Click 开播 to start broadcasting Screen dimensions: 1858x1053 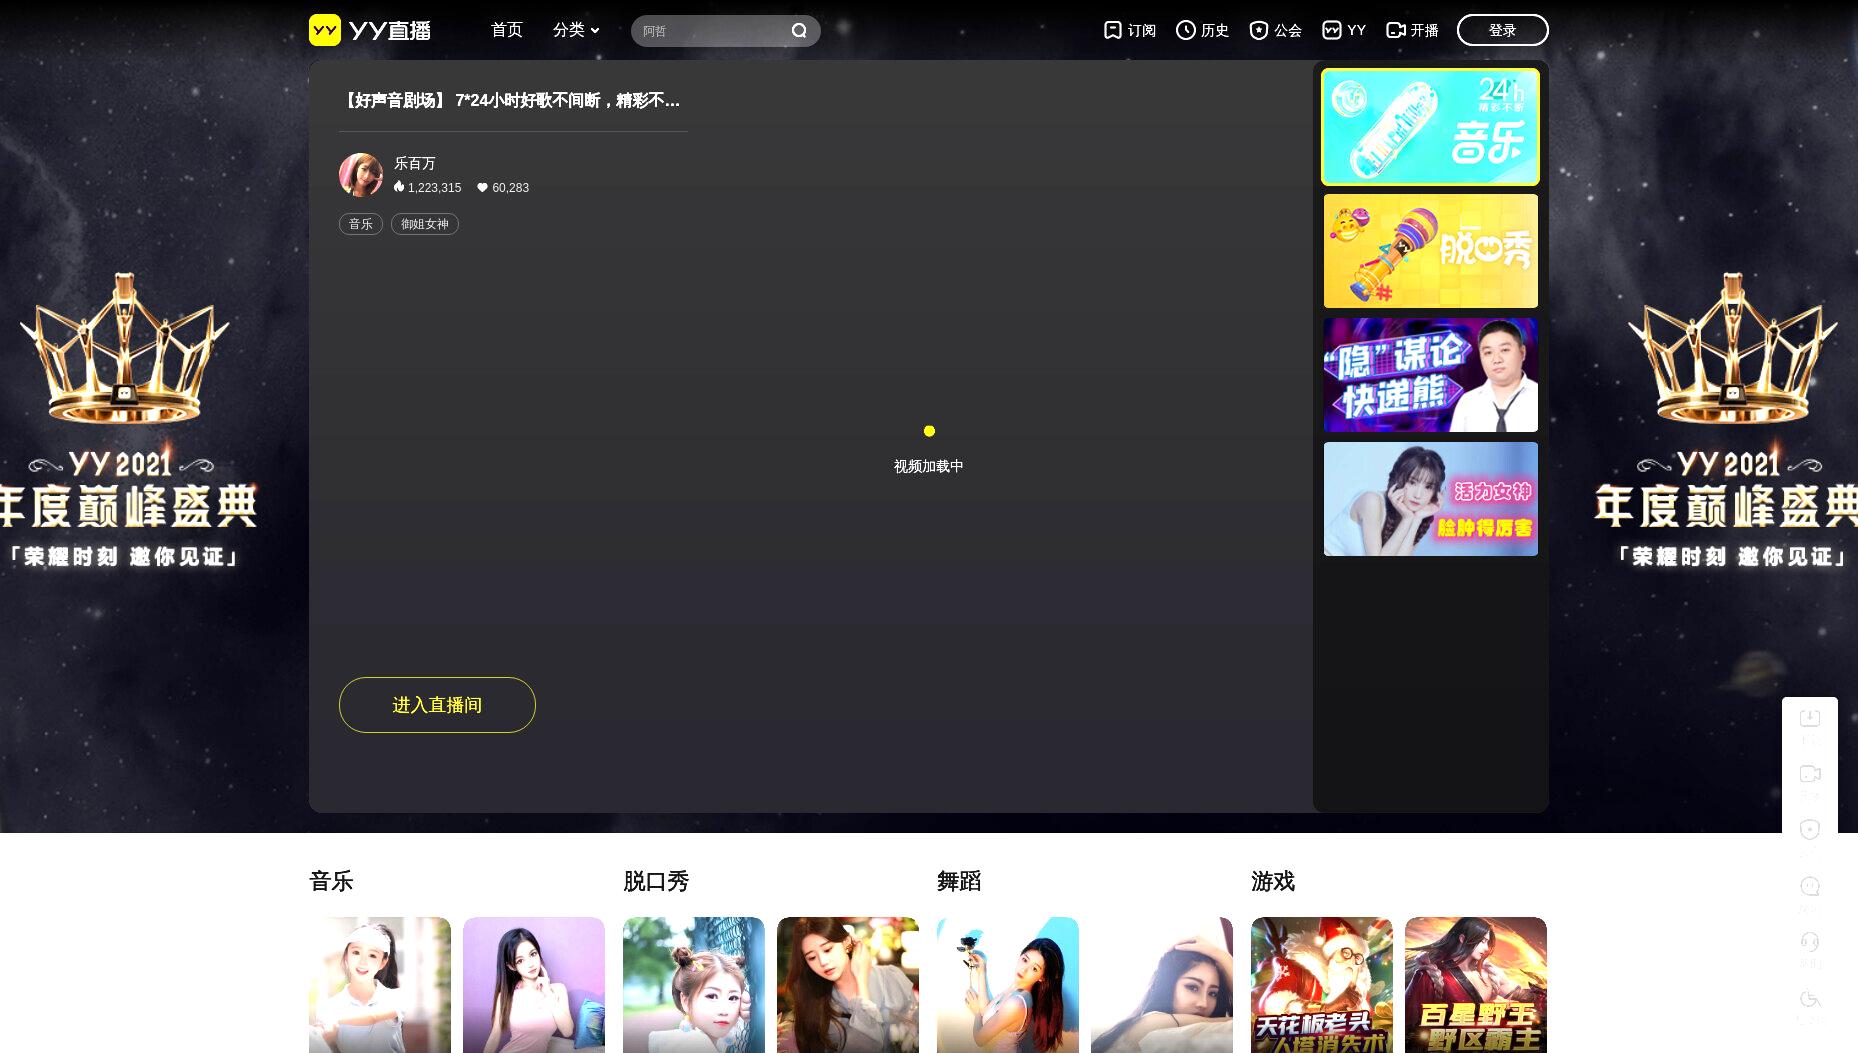click(x=1412, y=30)
